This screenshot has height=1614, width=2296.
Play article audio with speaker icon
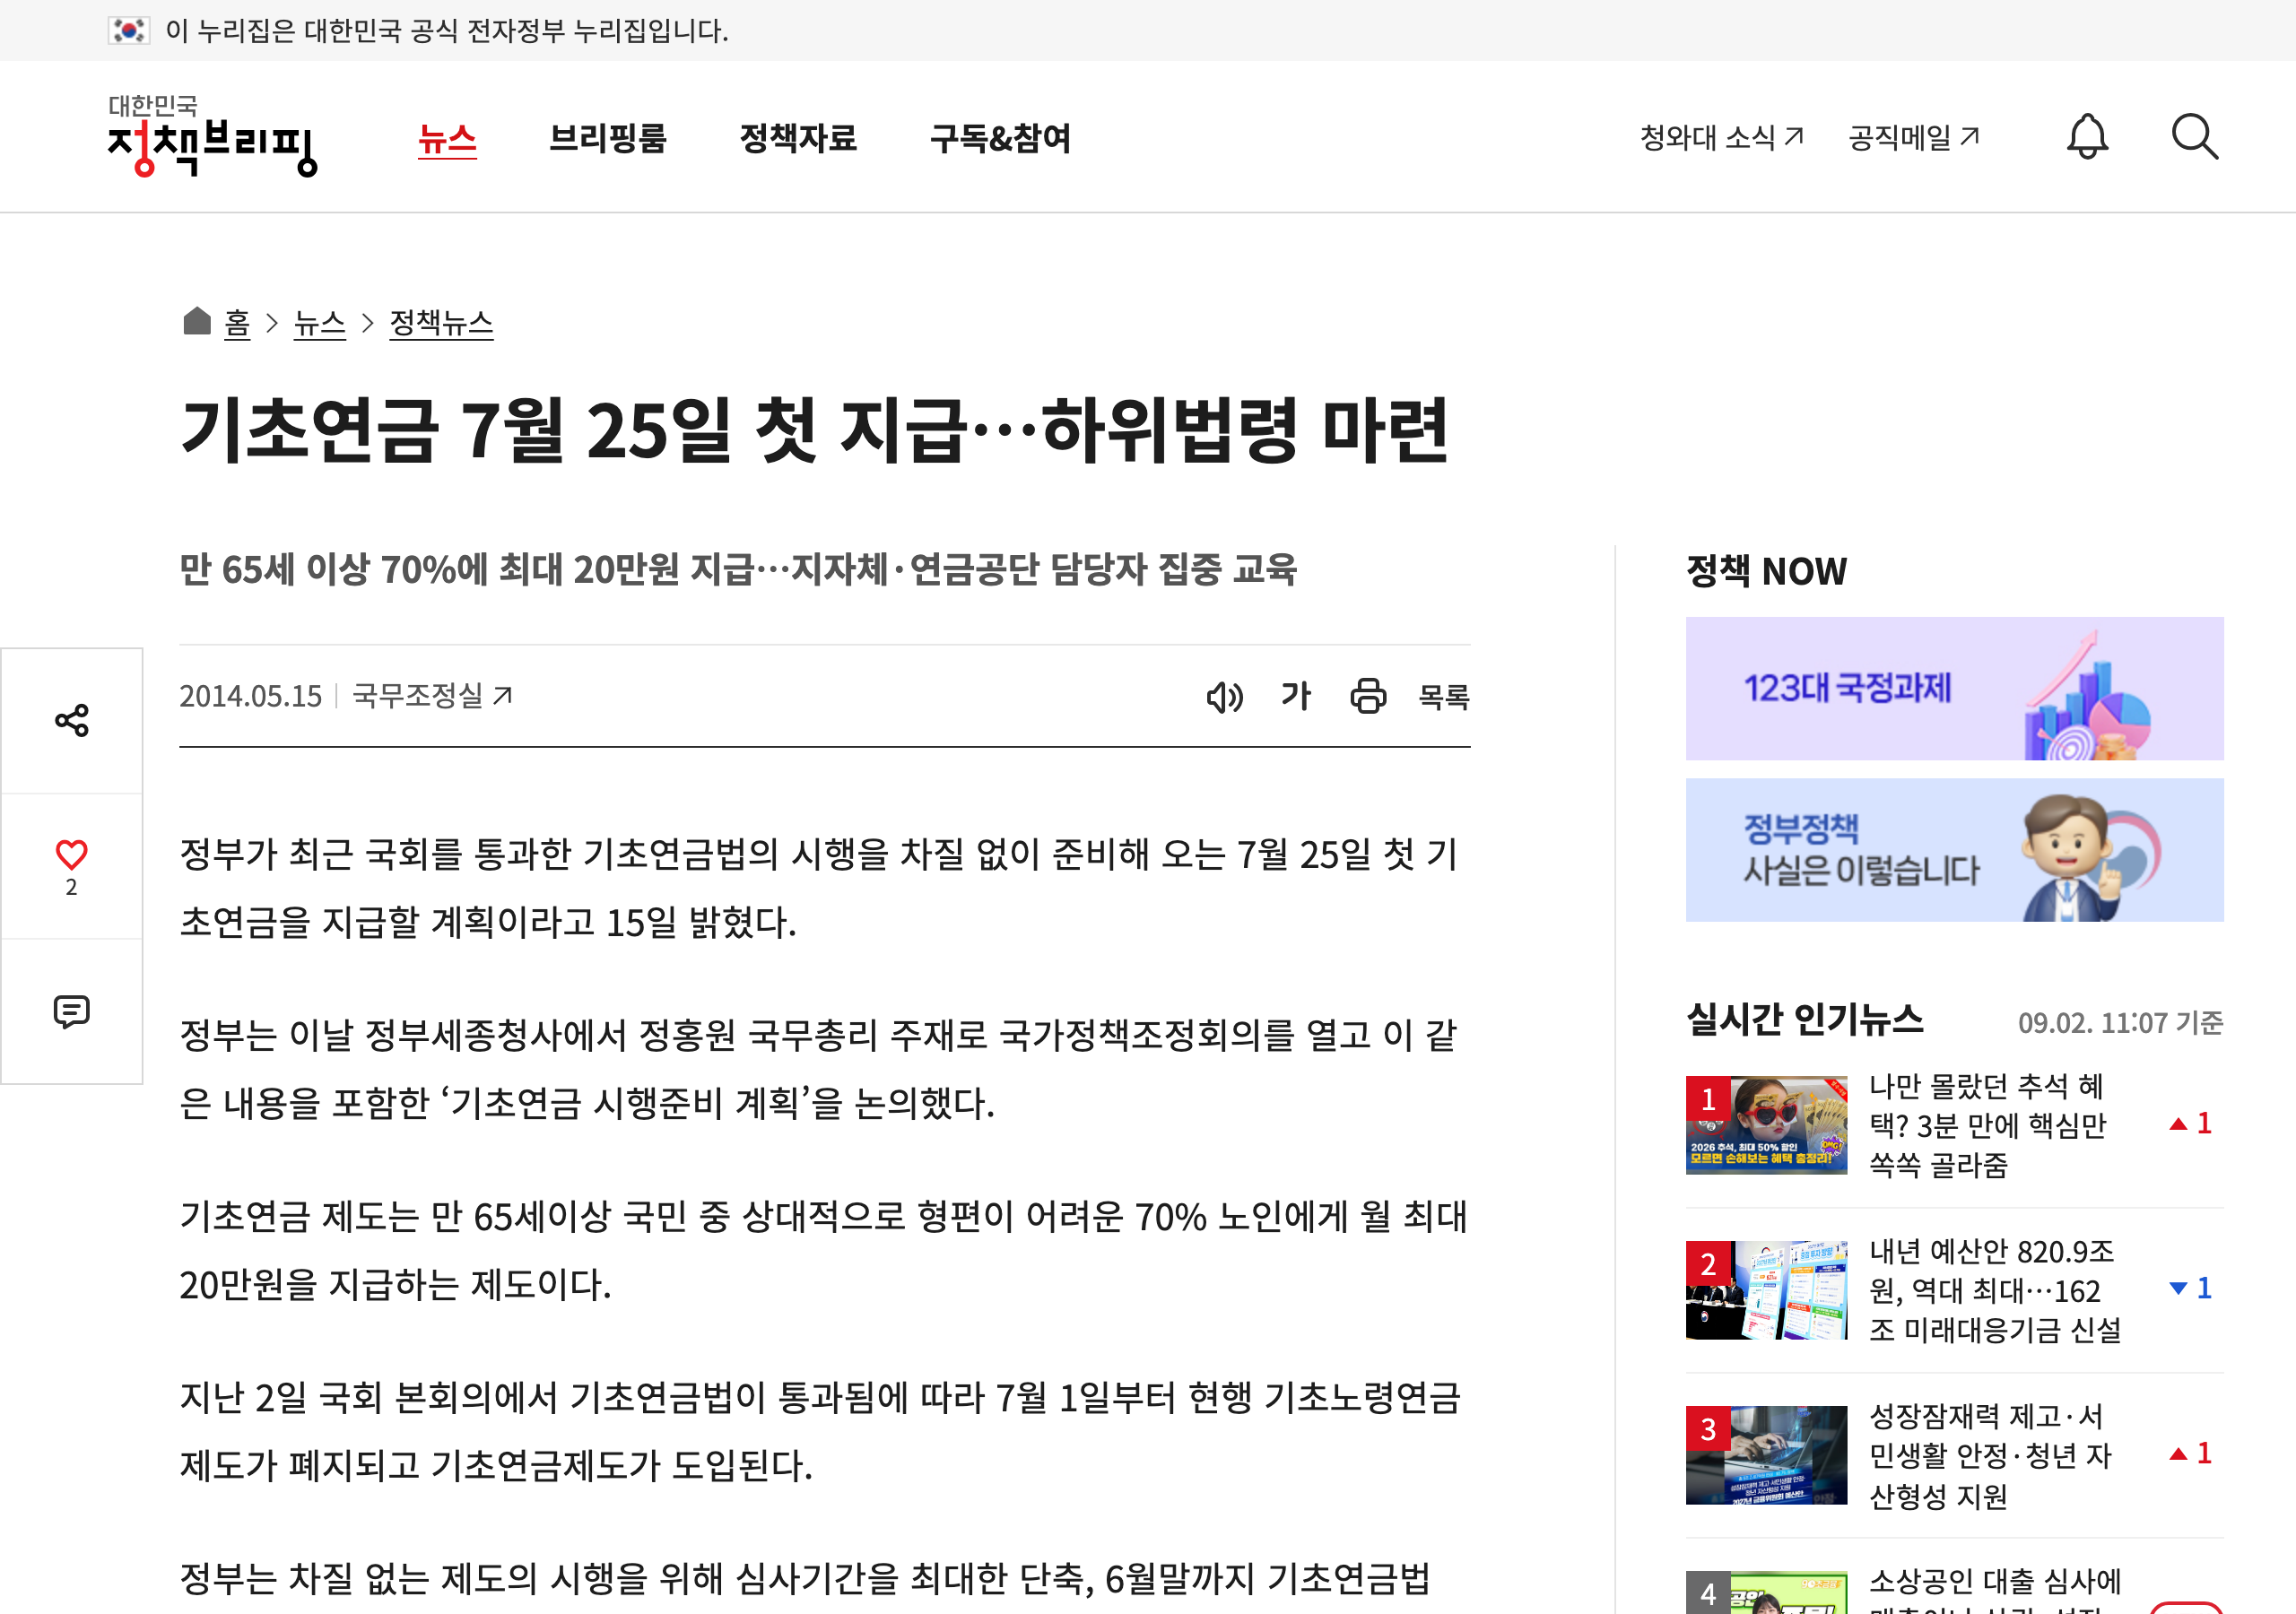coord(1224,696)
